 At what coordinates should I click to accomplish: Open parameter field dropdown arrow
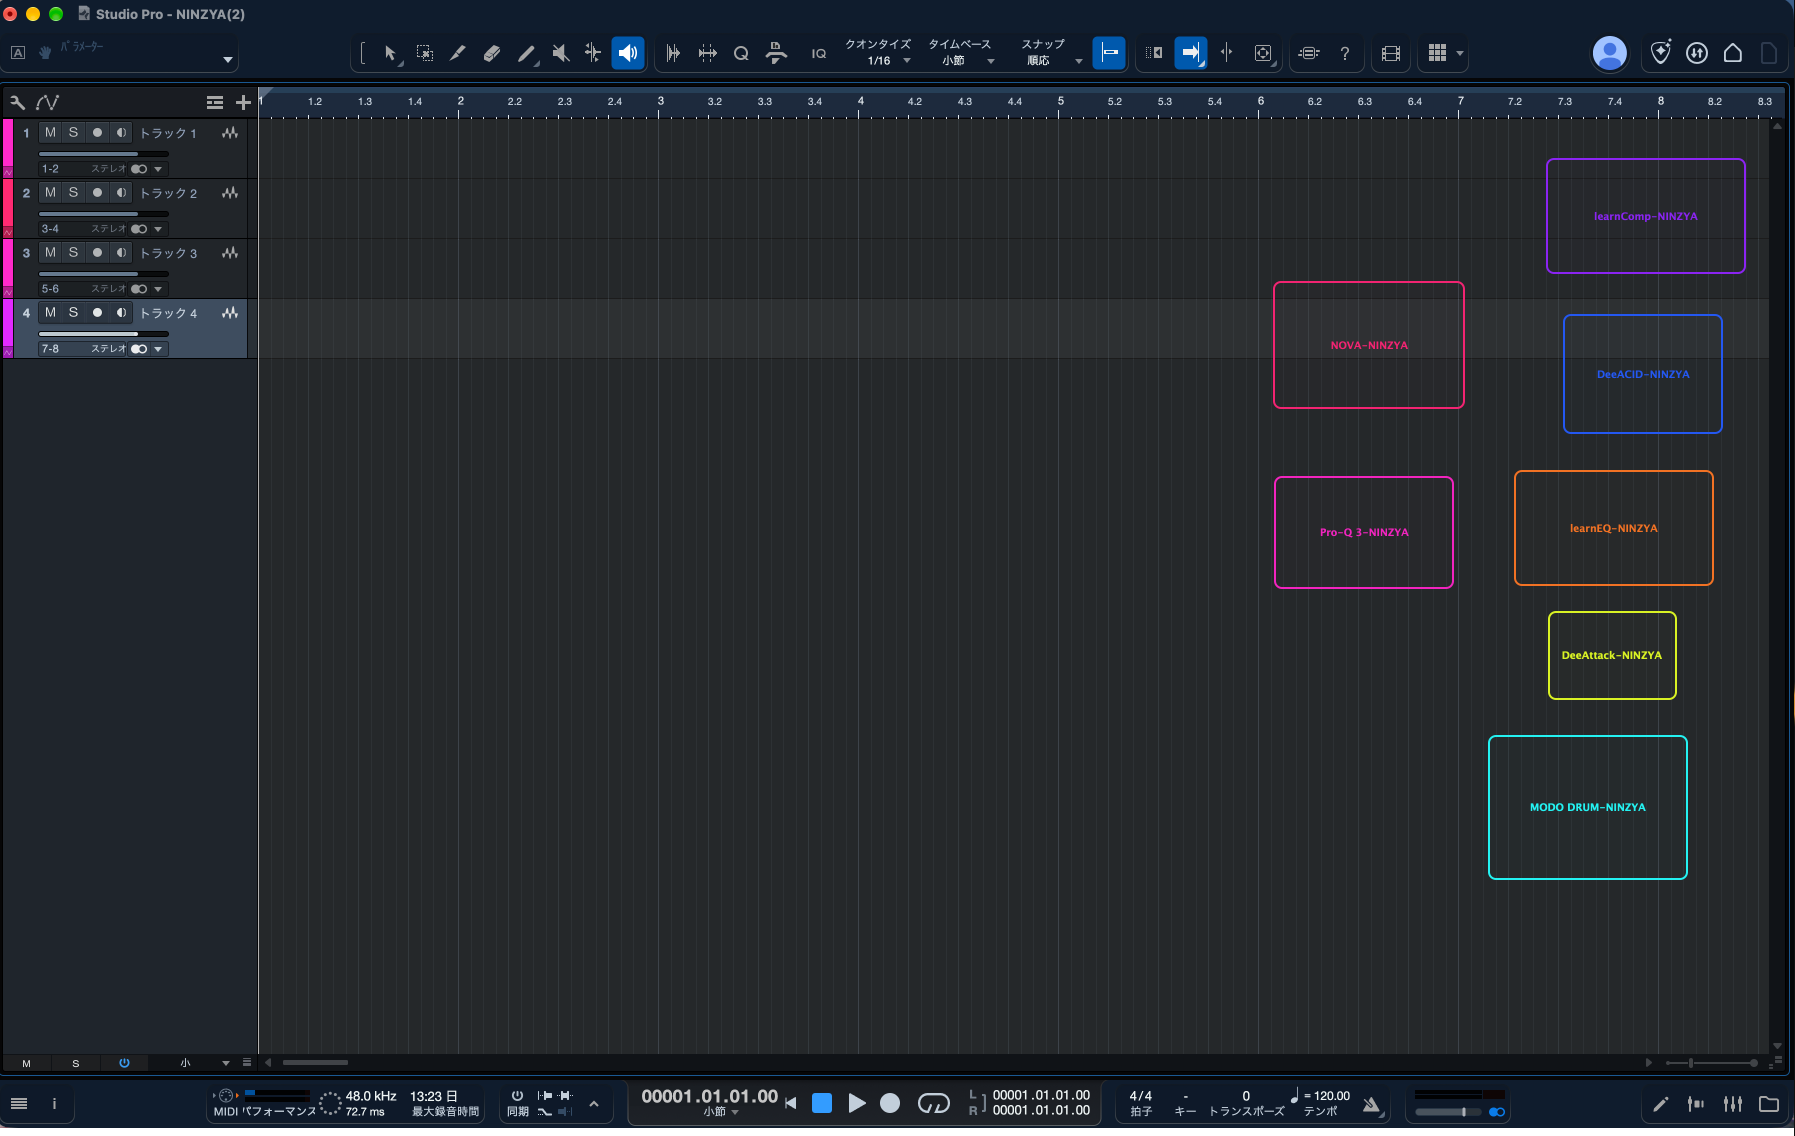coord(228,60)
